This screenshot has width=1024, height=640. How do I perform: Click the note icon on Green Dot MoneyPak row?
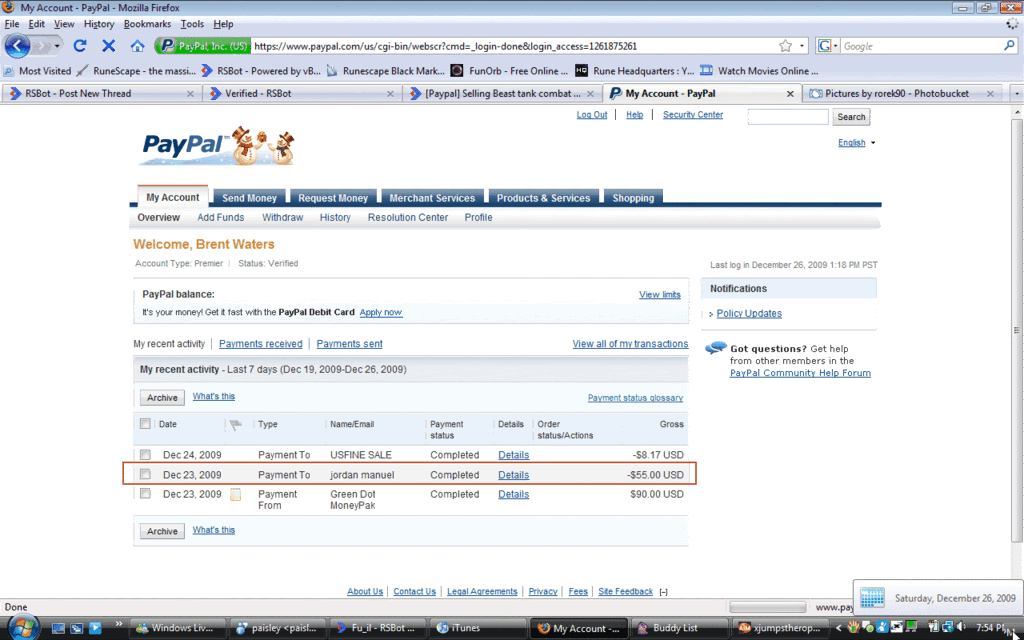pos(235,495)
